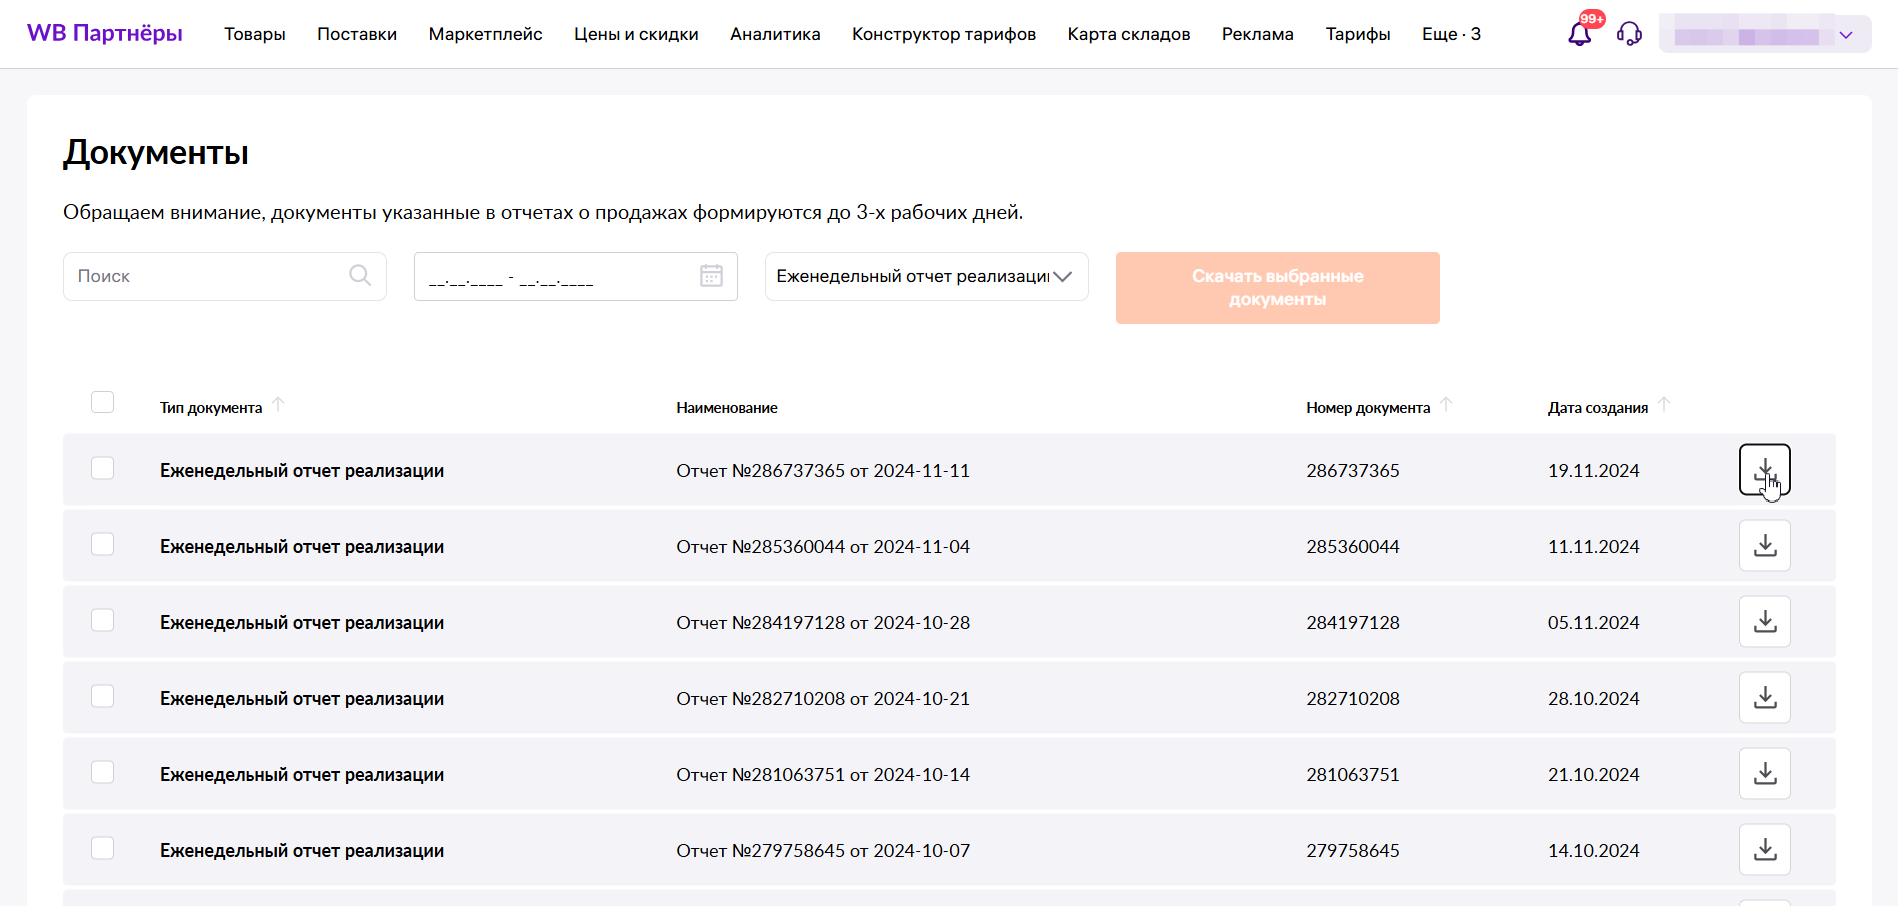Check the box for report 281063751
1898x906 pixels.
click(x=102, y=772)
